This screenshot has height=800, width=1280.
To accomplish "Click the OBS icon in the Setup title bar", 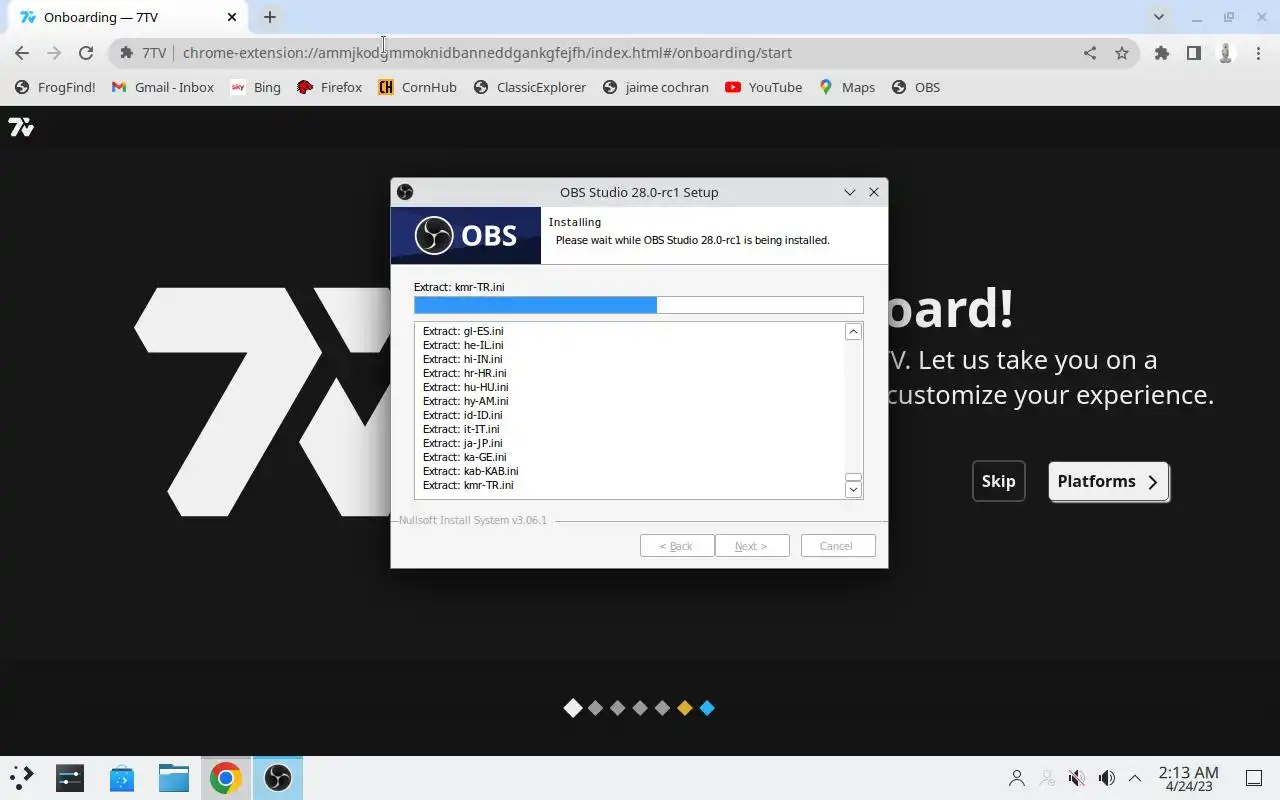I will [405, 192].
